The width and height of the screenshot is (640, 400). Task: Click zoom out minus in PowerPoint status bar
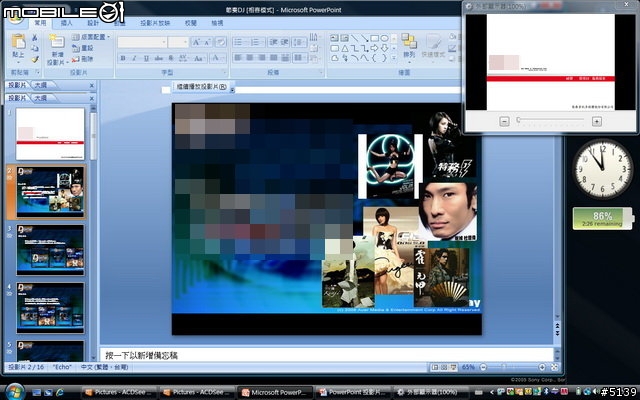tap(483, 367)
